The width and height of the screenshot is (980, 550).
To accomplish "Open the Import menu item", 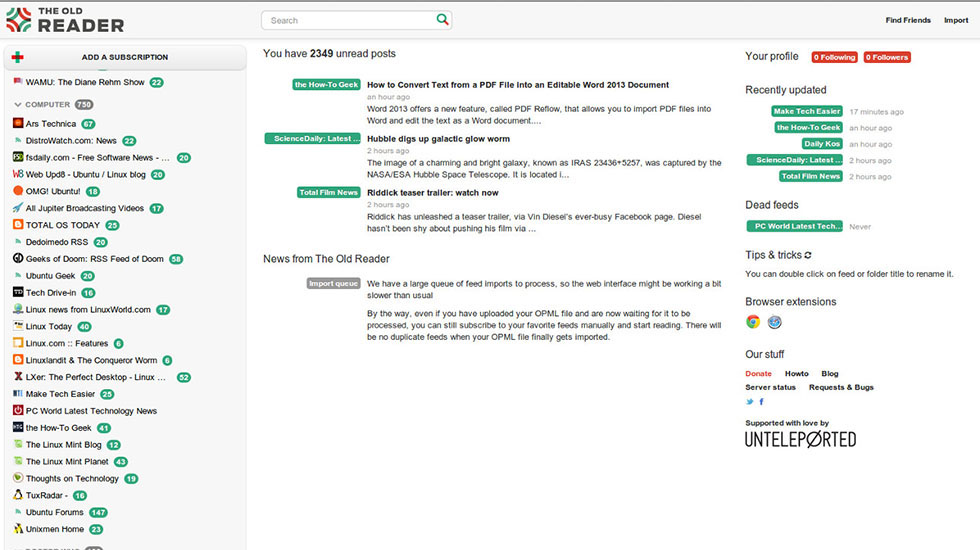I will [x=955, y=20].
